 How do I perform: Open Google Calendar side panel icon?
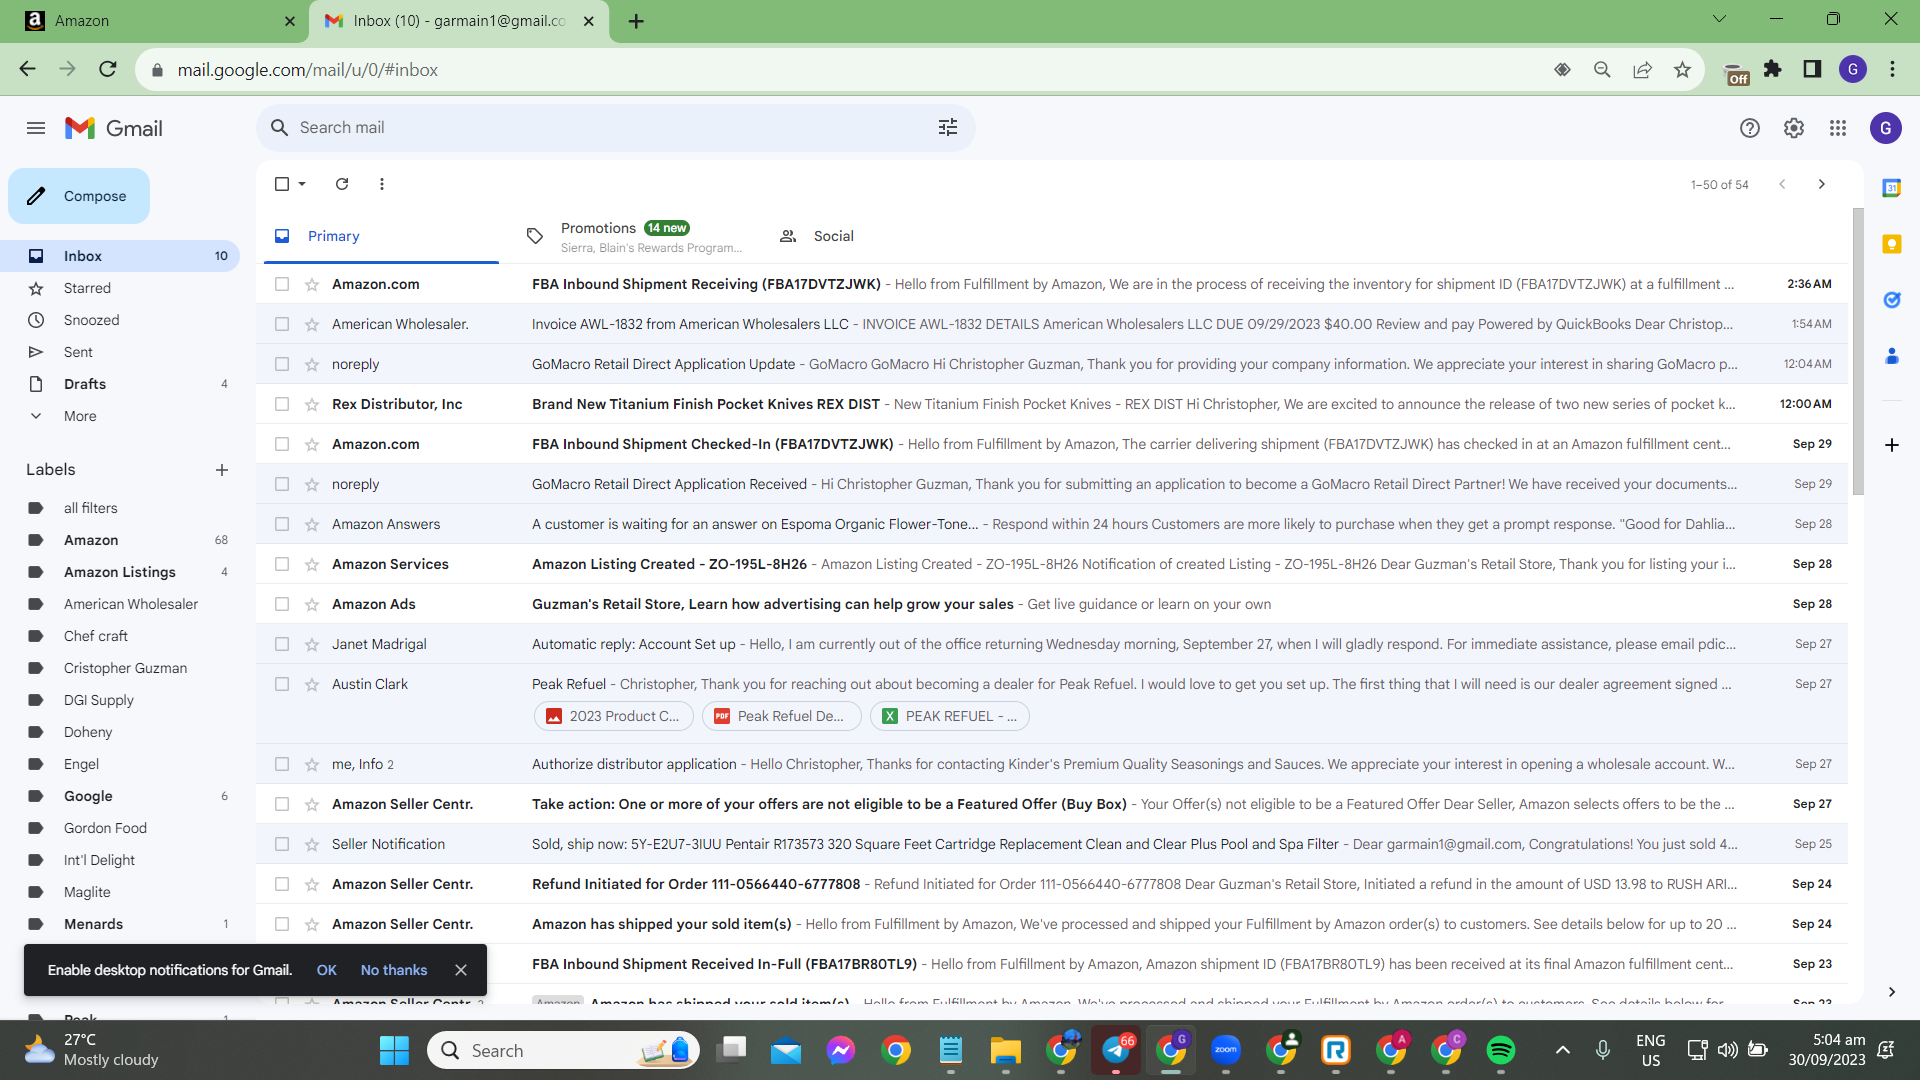(1892, 188)
